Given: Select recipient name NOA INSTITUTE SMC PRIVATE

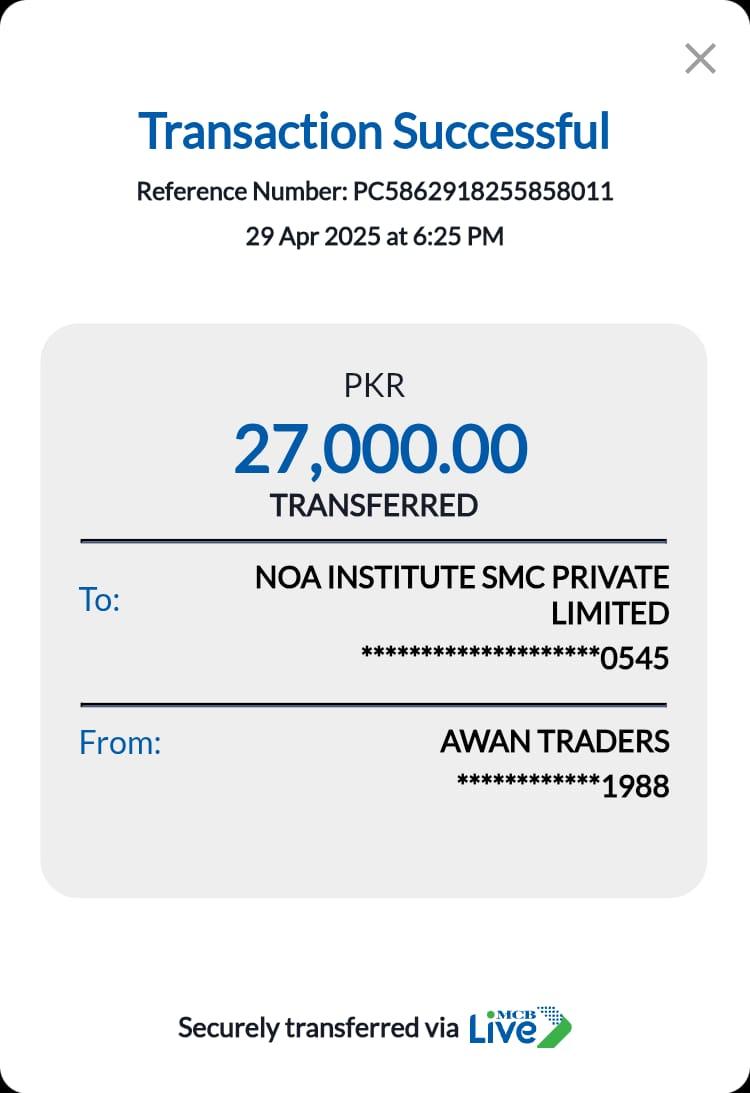Looking at the screenshot, I should [x=462, y=578].
